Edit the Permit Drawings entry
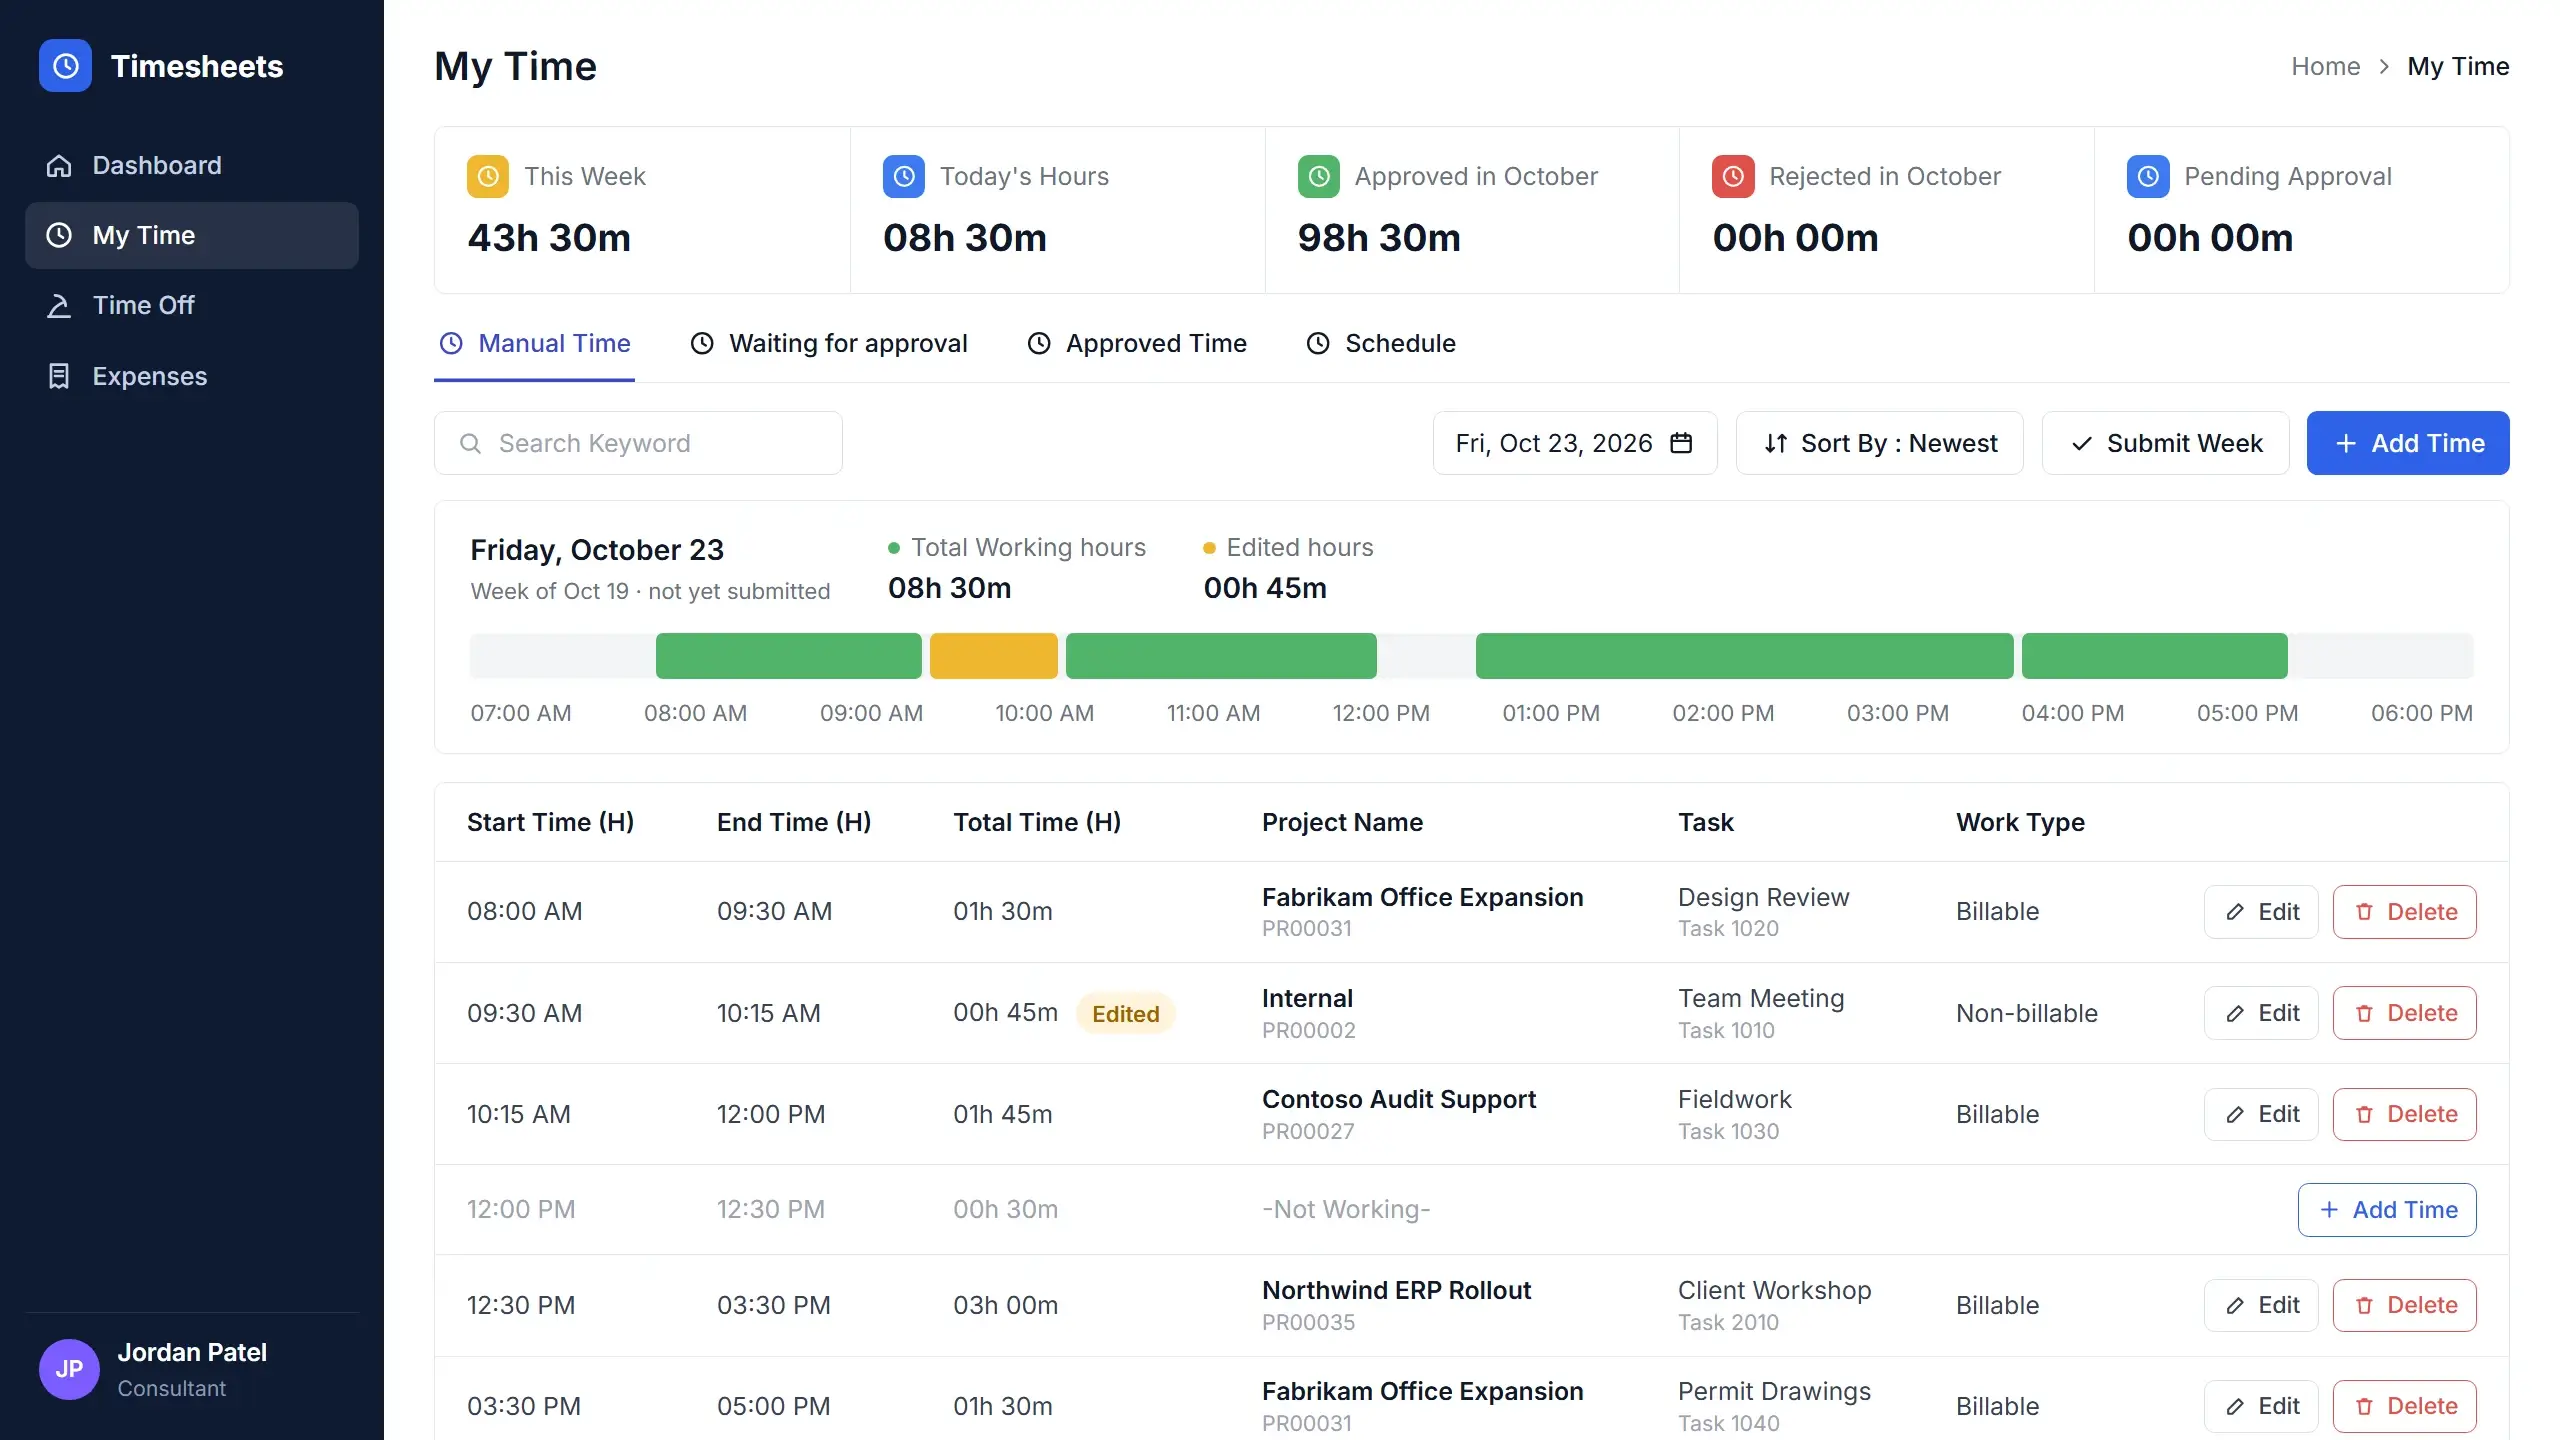The width and height of the screenshot is (2560, 1440). click(x=2261, y=1406)
